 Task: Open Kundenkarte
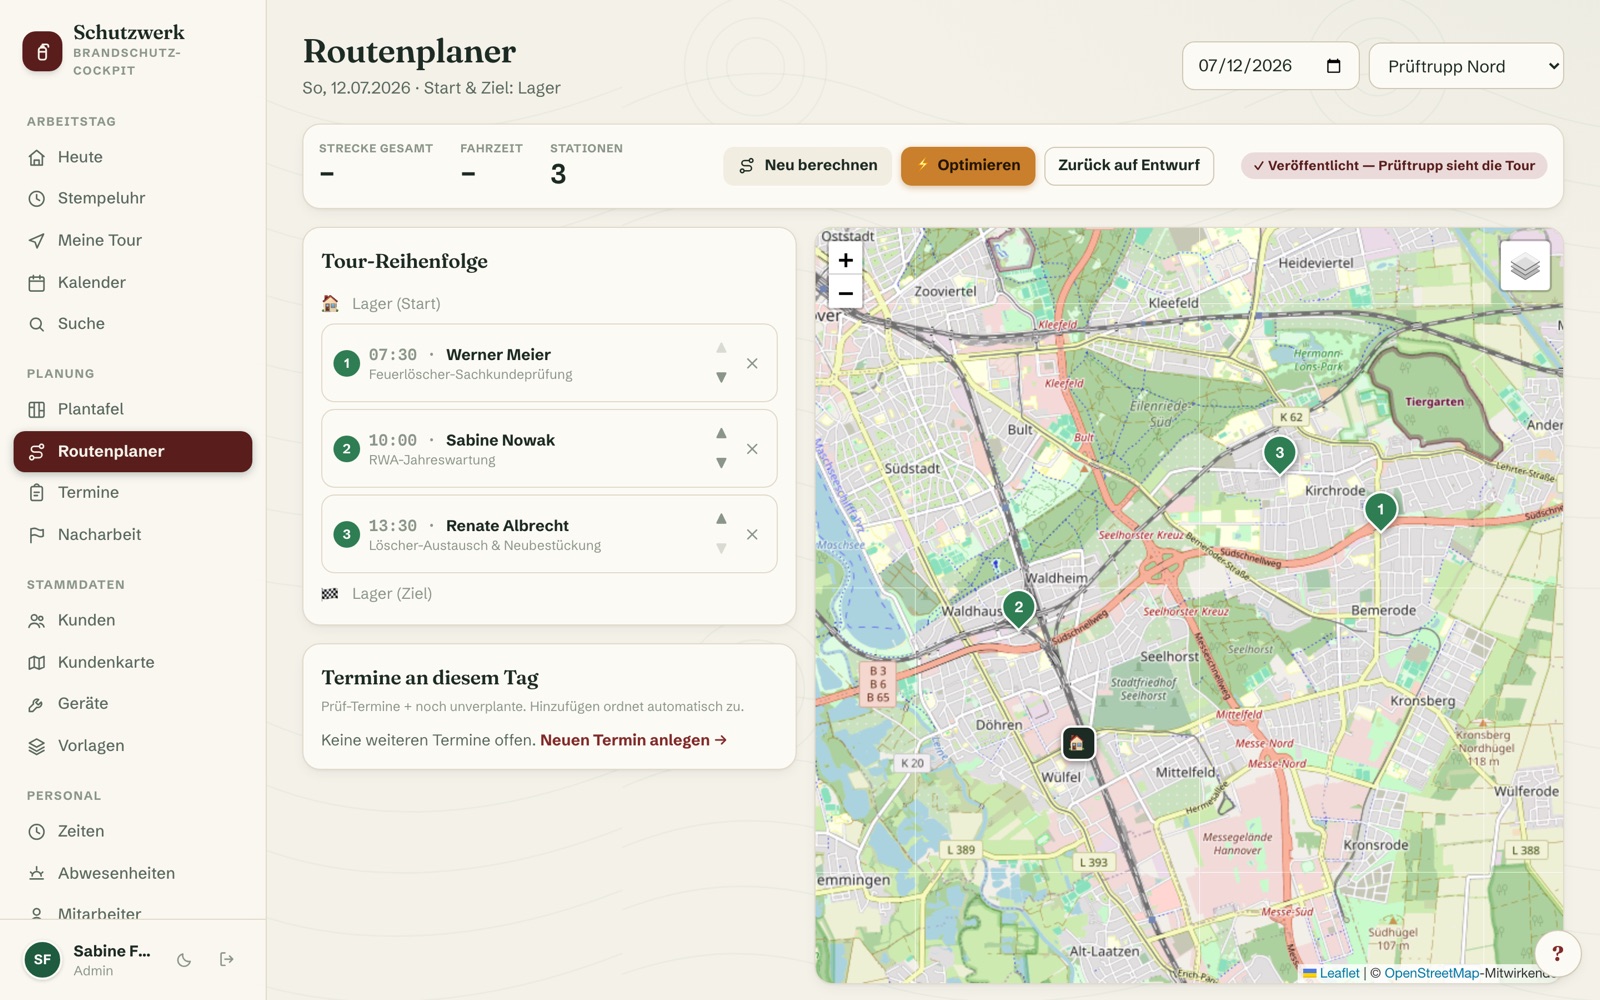click(133, 662)
